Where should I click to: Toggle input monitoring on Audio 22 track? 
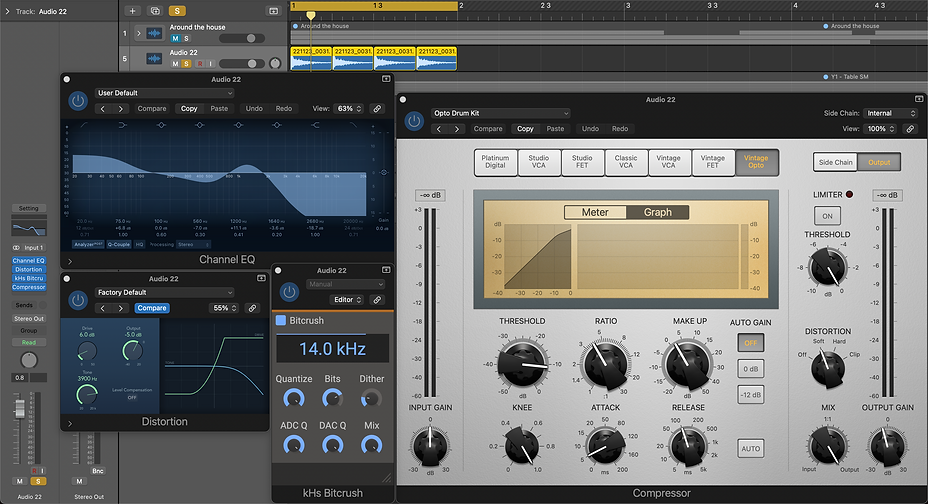tap(210, 64)
